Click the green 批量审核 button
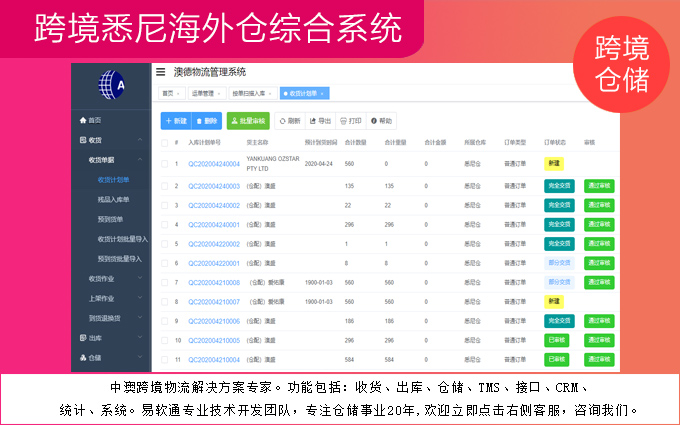Image resolution: width=680 pixels, height=425 pixels. pyautogui.click(x=247, y=120)
